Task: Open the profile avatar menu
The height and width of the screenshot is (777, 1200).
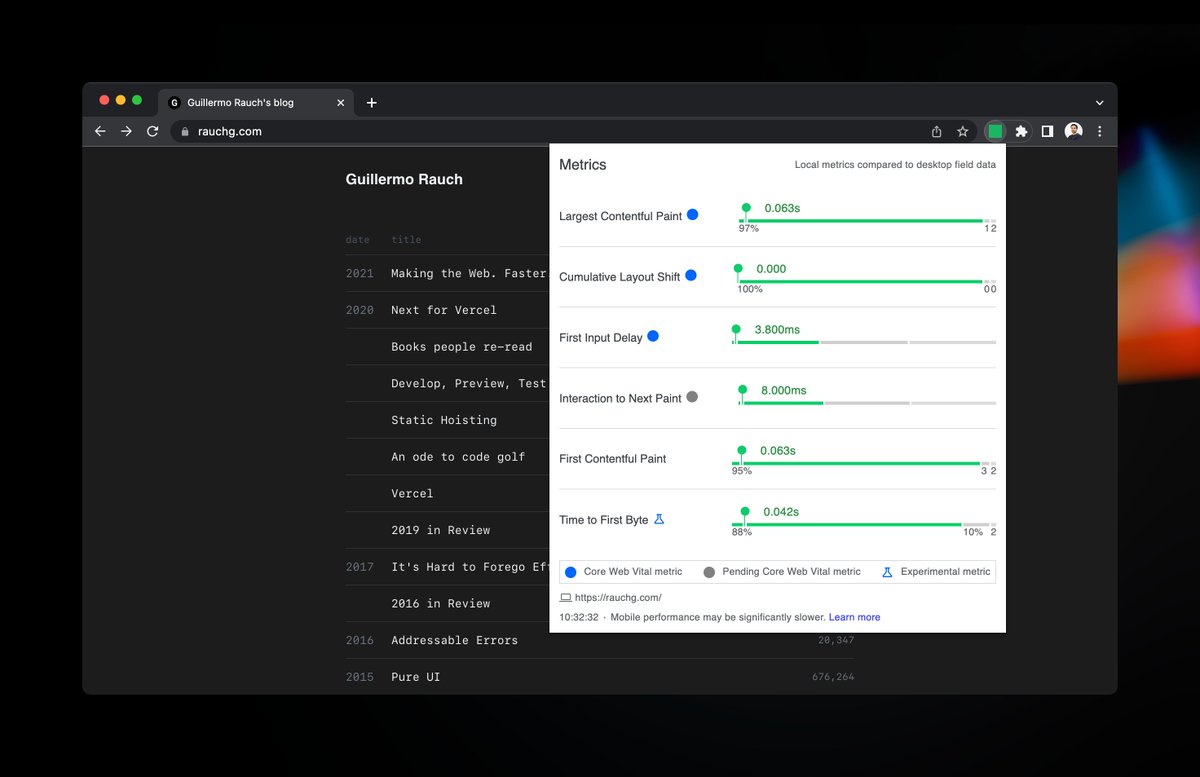Action: click(1074, 131)
